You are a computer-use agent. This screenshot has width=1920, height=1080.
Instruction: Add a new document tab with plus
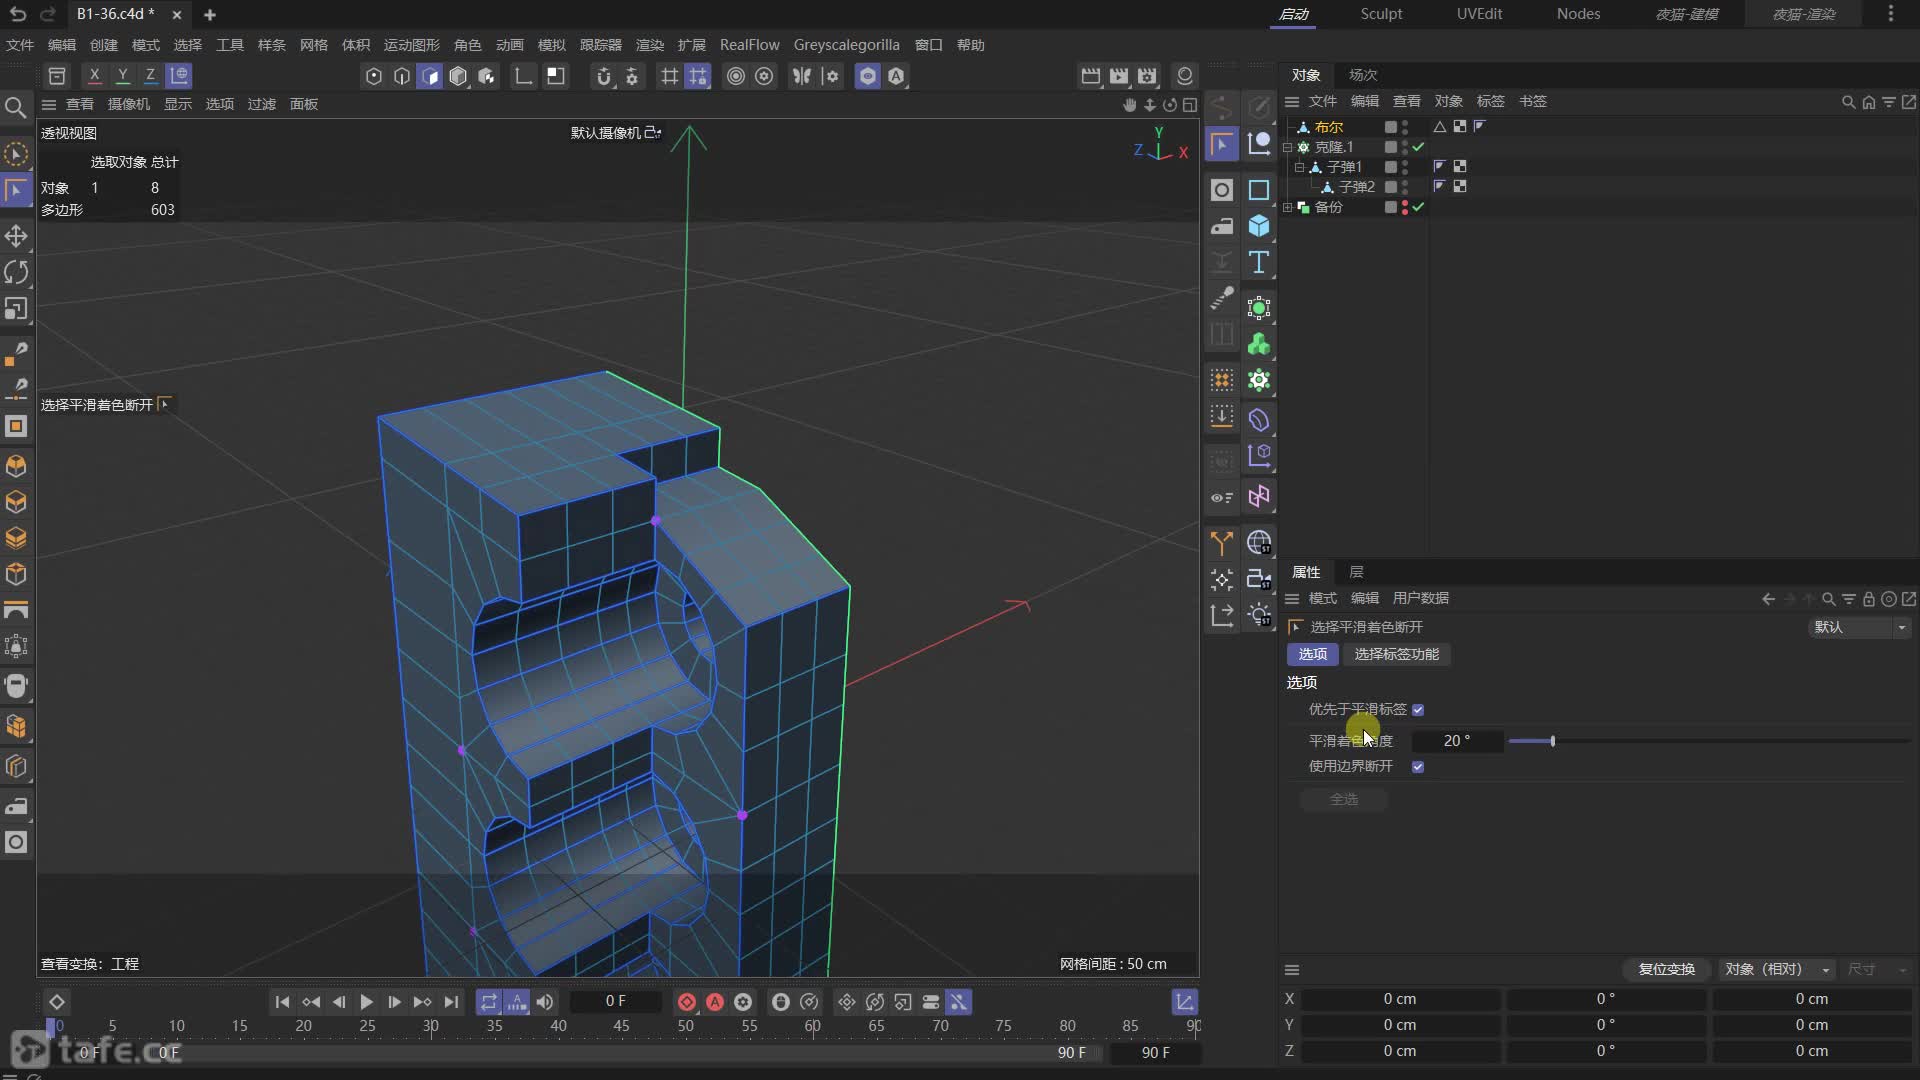(210, 15)
